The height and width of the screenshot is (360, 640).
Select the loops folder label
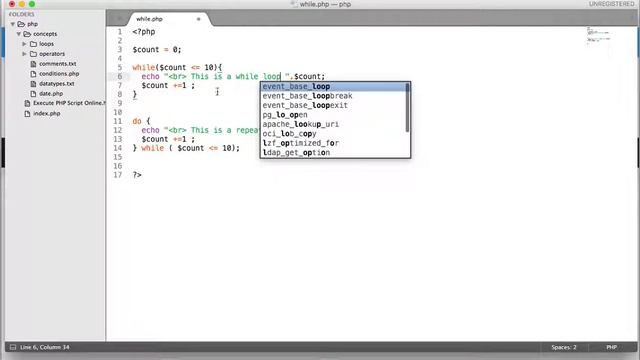[47, 44]
